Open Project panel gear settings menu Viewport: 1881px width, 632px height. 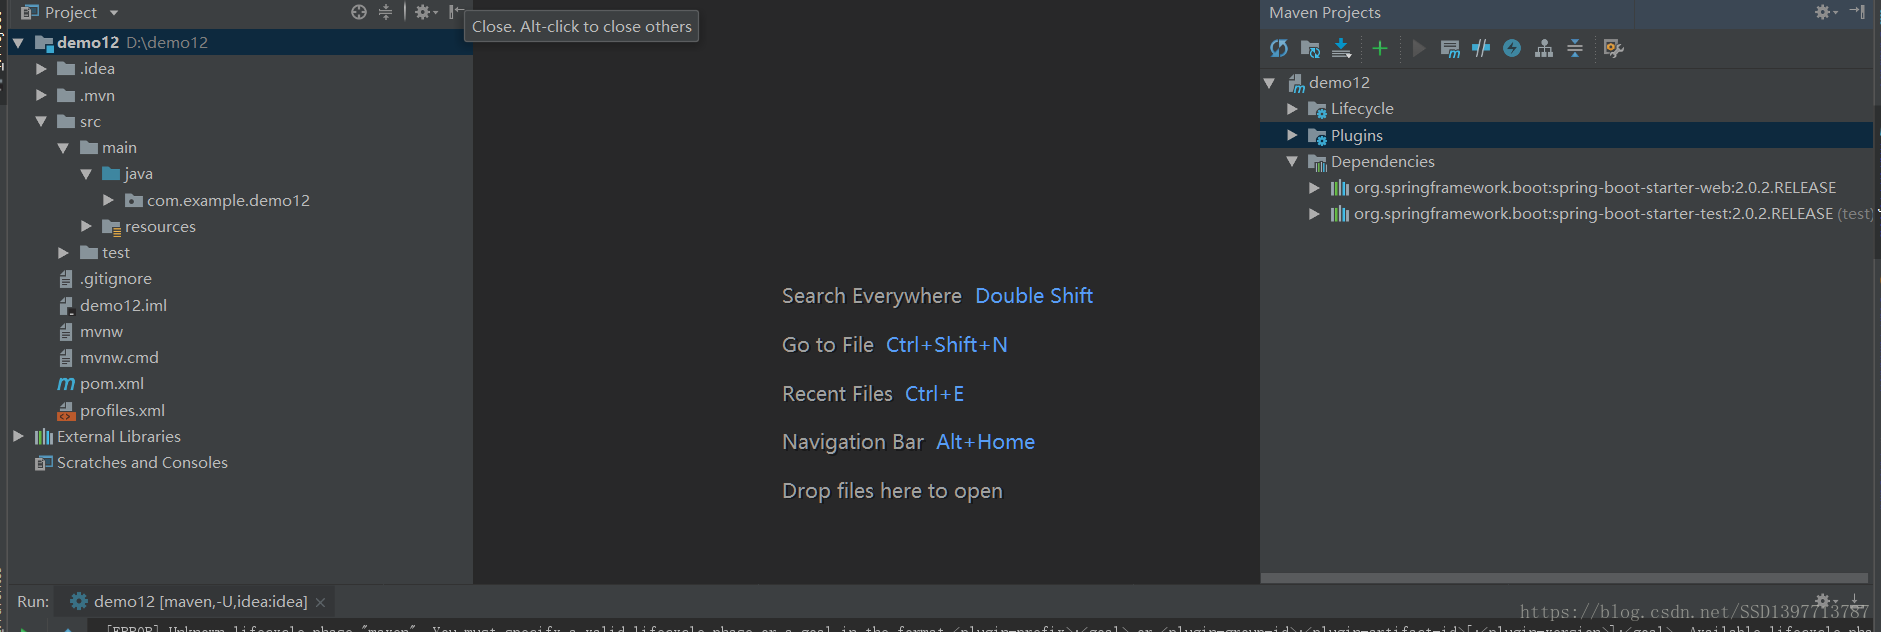click(426, 12)
